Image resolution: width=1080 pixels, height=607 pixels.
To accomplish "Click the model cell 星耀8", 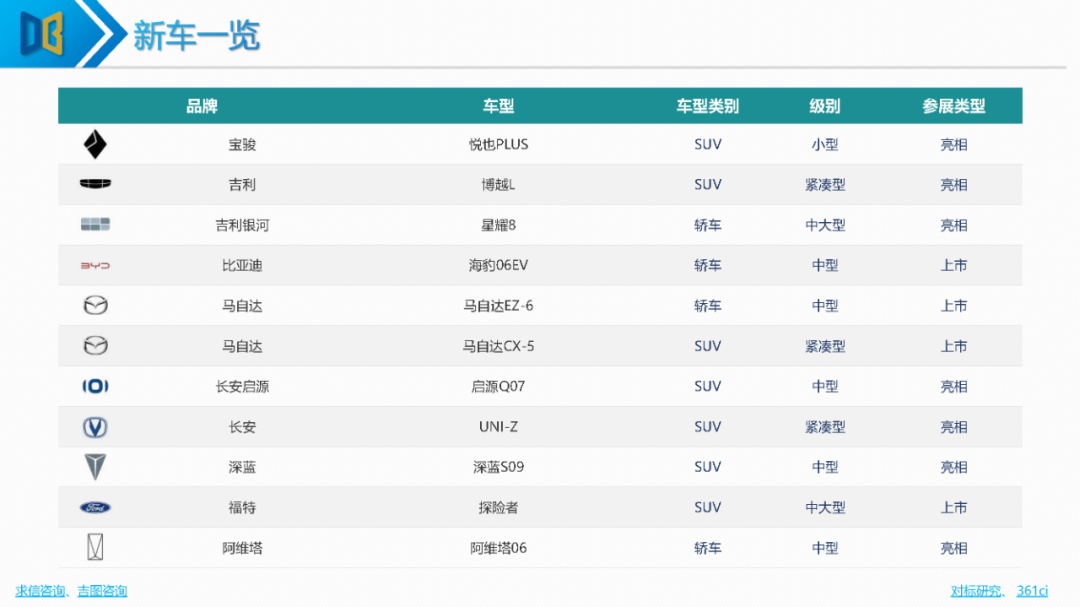I will pyautogui.click(x=498, y=225).
